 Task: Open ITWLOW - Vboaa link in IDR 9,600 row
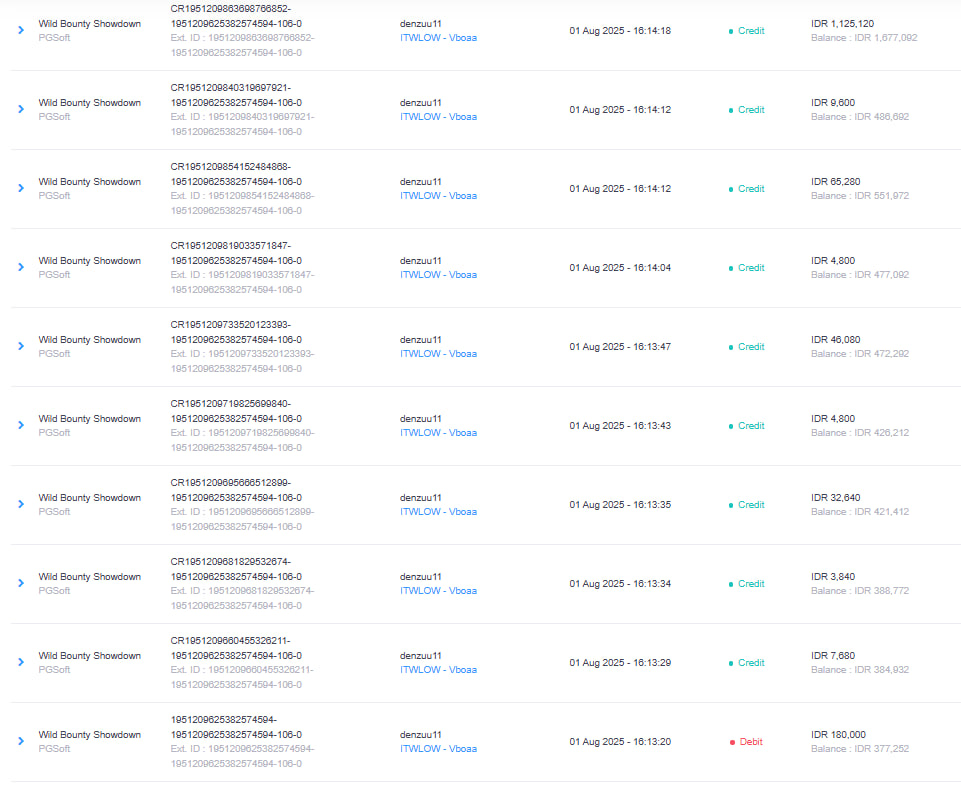coord(438,116)
